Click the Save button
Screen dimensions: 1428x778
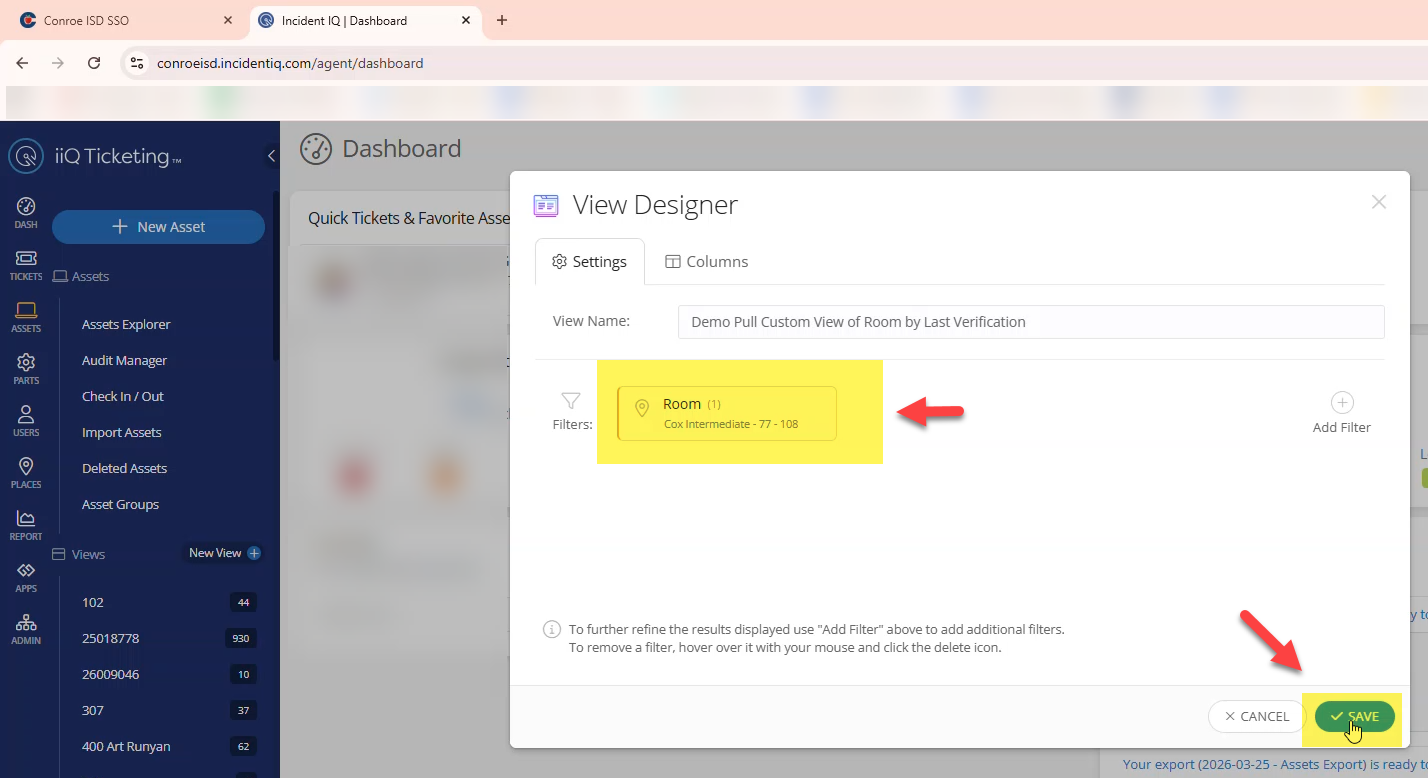click(1354, 716)
